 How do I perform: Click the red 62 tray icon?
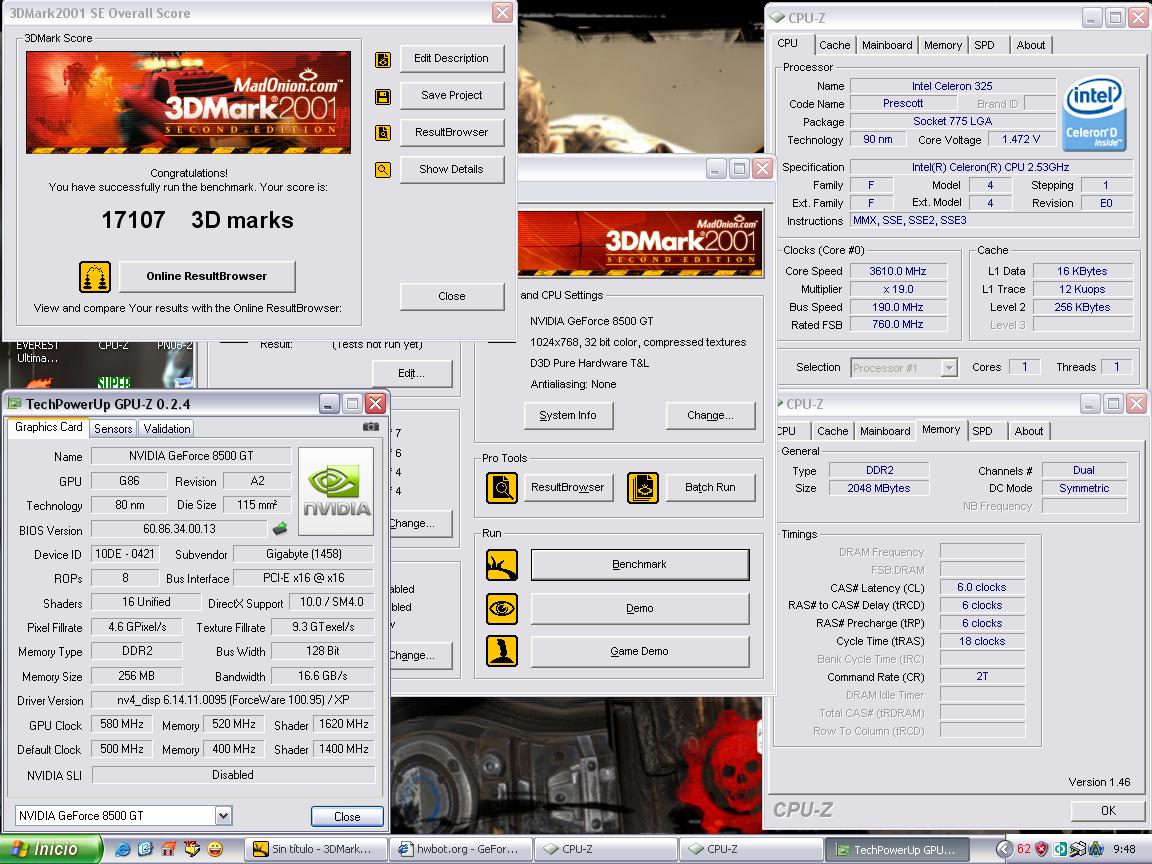(x=1023, y=849)
